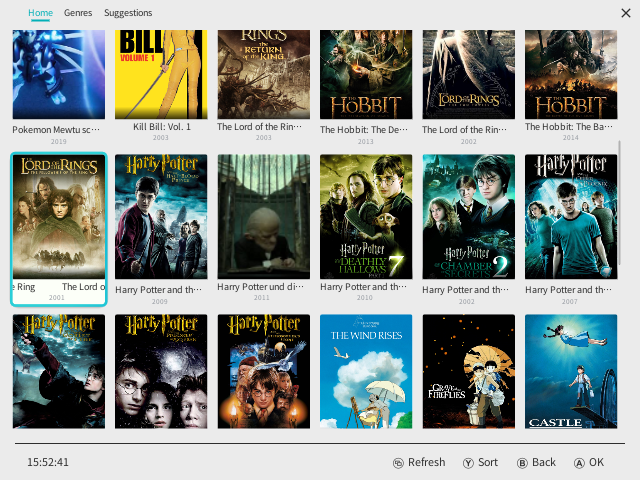Click the B button icon beside Back

(522, 463)
